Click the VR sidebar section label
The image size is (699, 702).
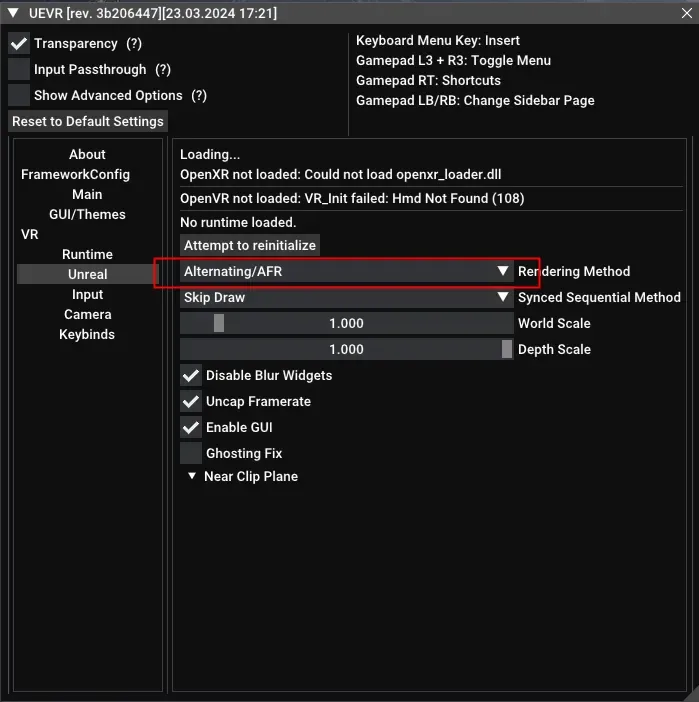tap(30, 234)
